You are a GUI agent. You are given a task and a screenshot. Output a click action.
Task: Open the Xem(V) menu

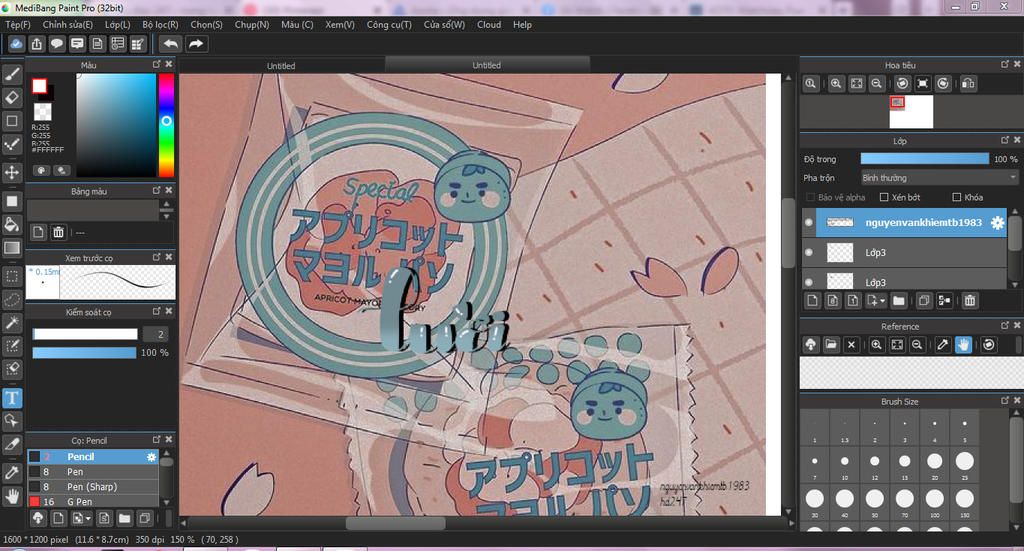(340, 25)
